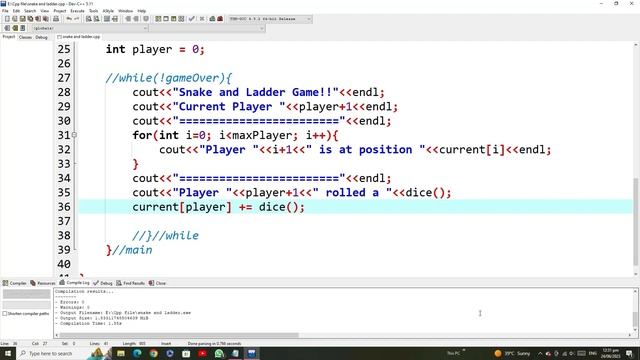Open WhatsApp from the taskbar
Image resolution: width=640 pixels, height=360 pixels.
[219, 353]
